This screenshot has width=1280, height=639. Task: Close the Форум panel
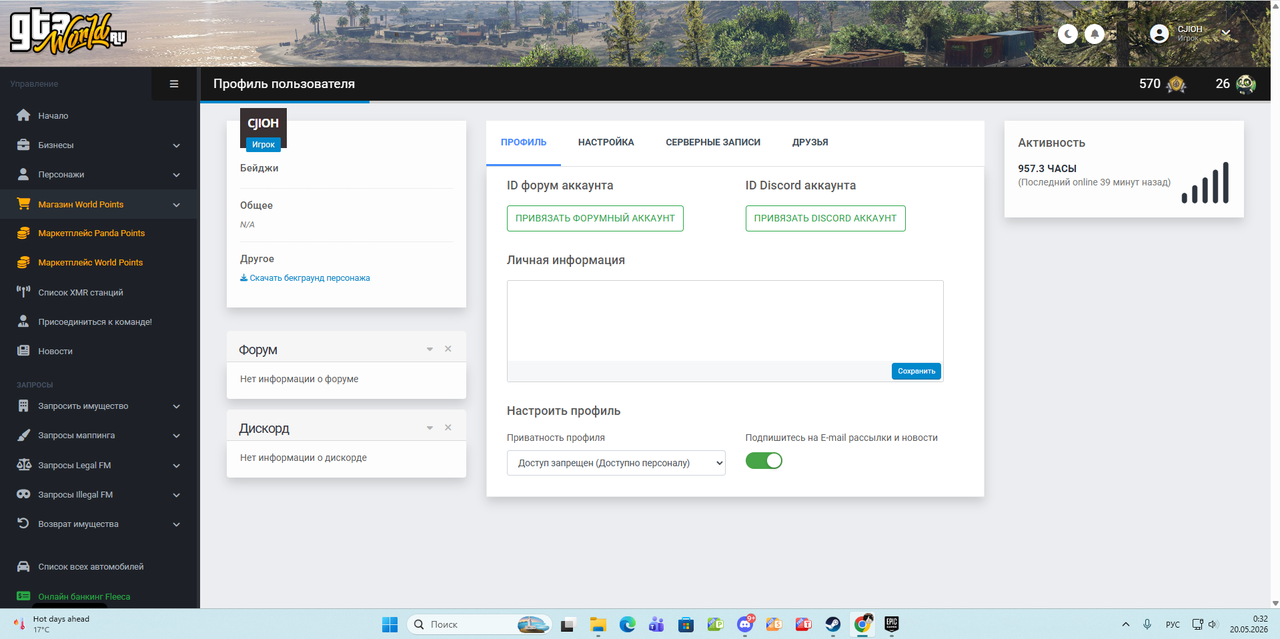[448, 349]
